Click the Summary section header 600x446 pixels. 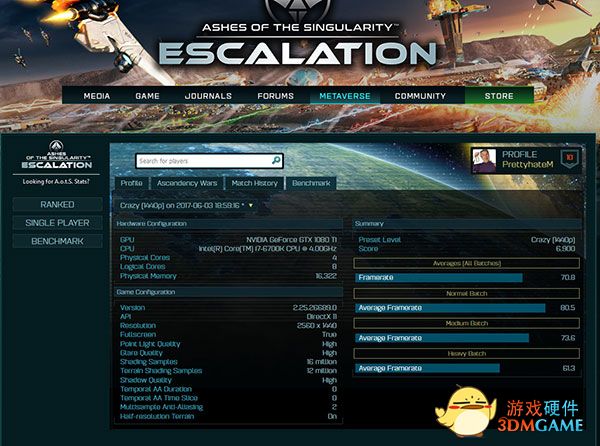tap(467, 223)
